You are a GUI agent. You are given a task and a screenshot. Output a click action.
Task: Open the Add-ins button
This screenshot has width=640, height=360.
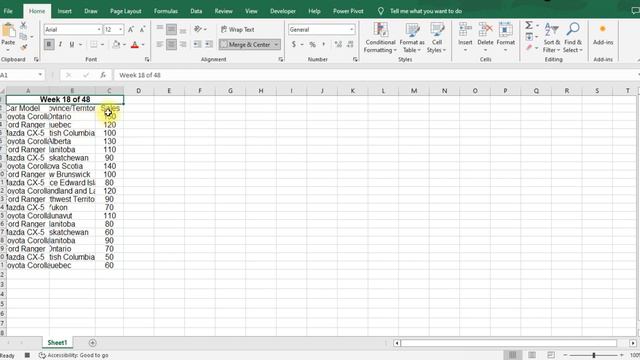pyautogui.click(x=603, y=34)
